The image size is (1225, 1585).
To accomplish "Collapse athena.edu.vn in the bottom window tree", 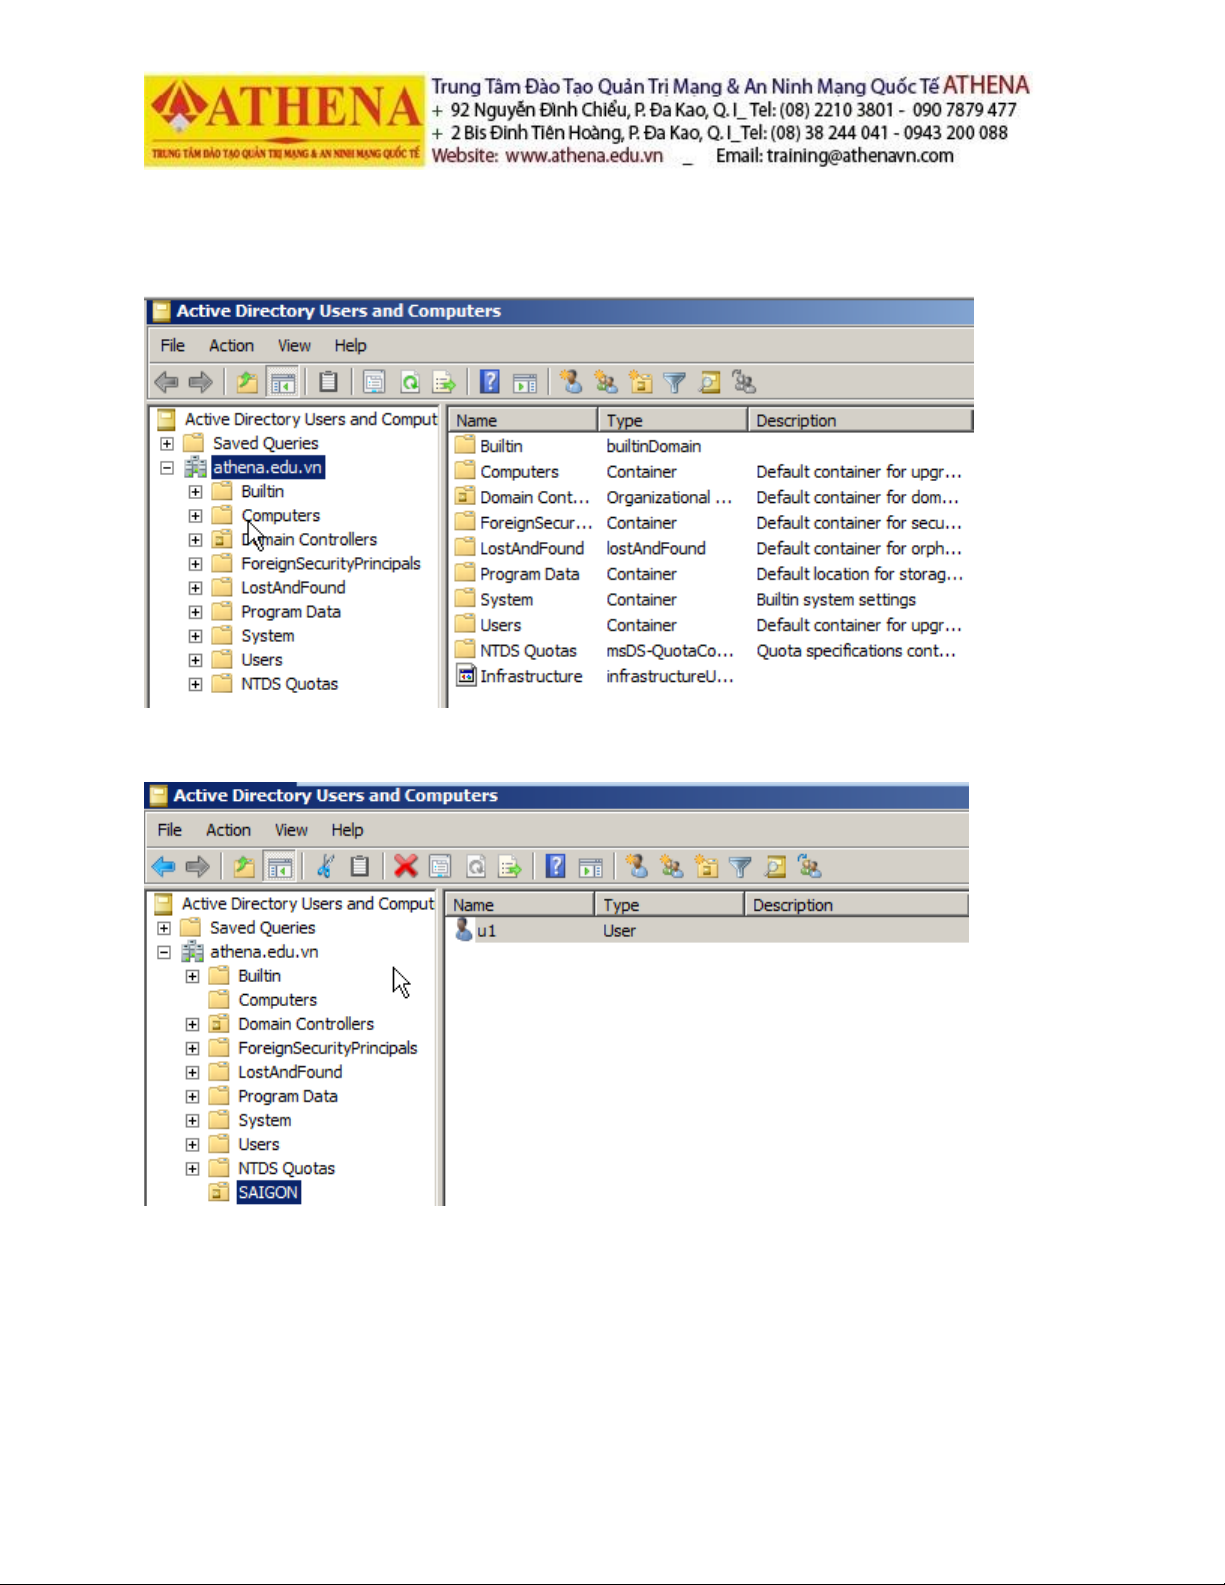I will (164, 952).
